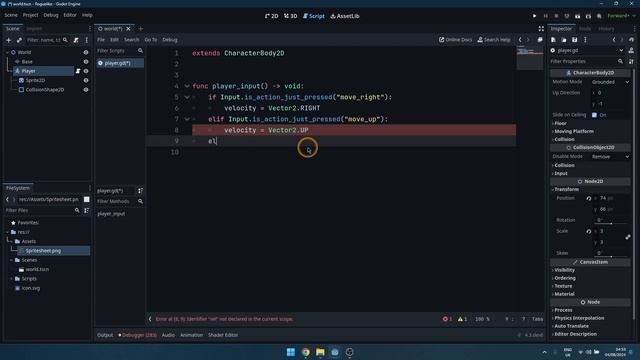Save resource disk icon in Inspector
Screen dimensions: 640x360
574,40
